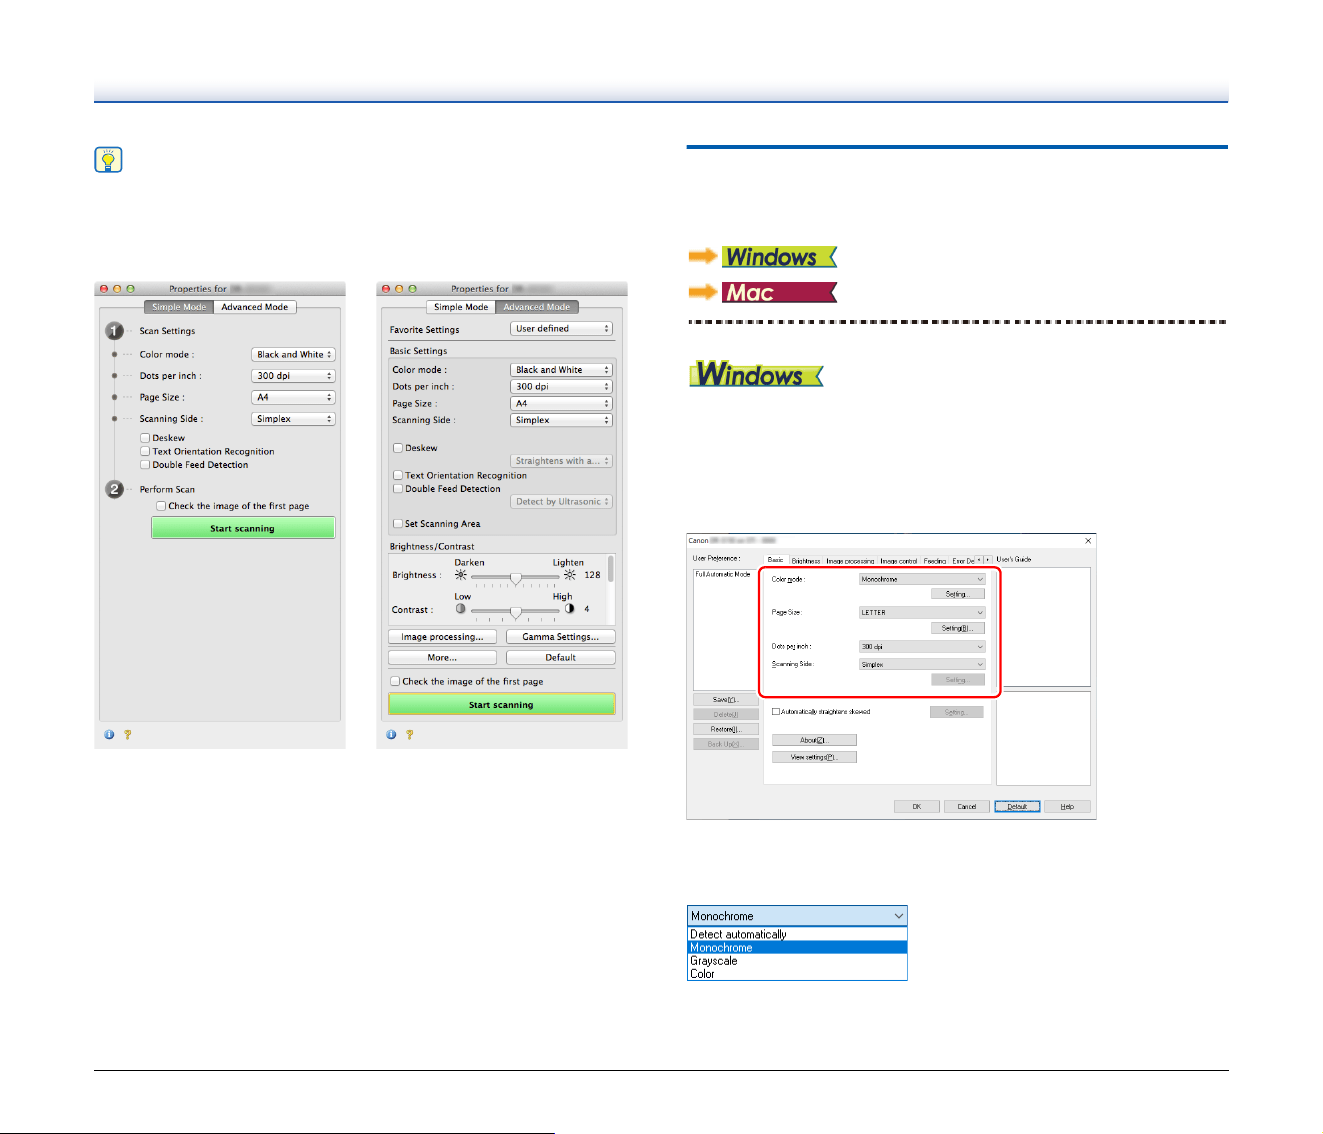Check Set Scanning Area option
The height and width of the screenshot is (1134, 1323).
(x=398, y=524)
